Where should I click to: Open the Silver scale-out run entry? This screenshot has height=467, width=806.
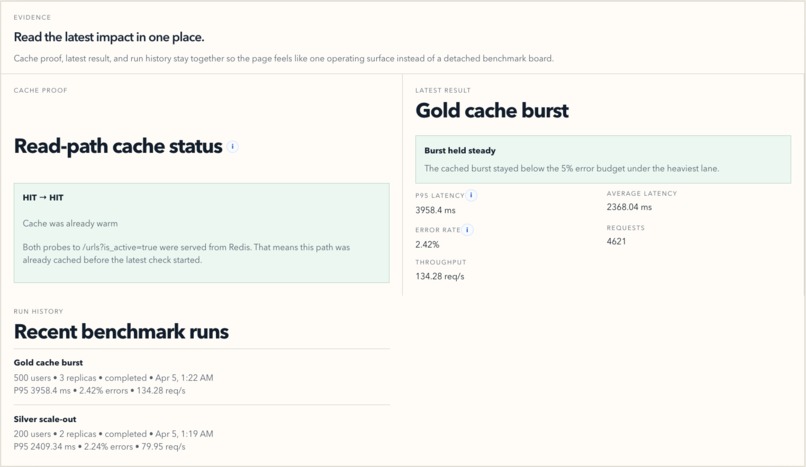click(x=202, y=433)
